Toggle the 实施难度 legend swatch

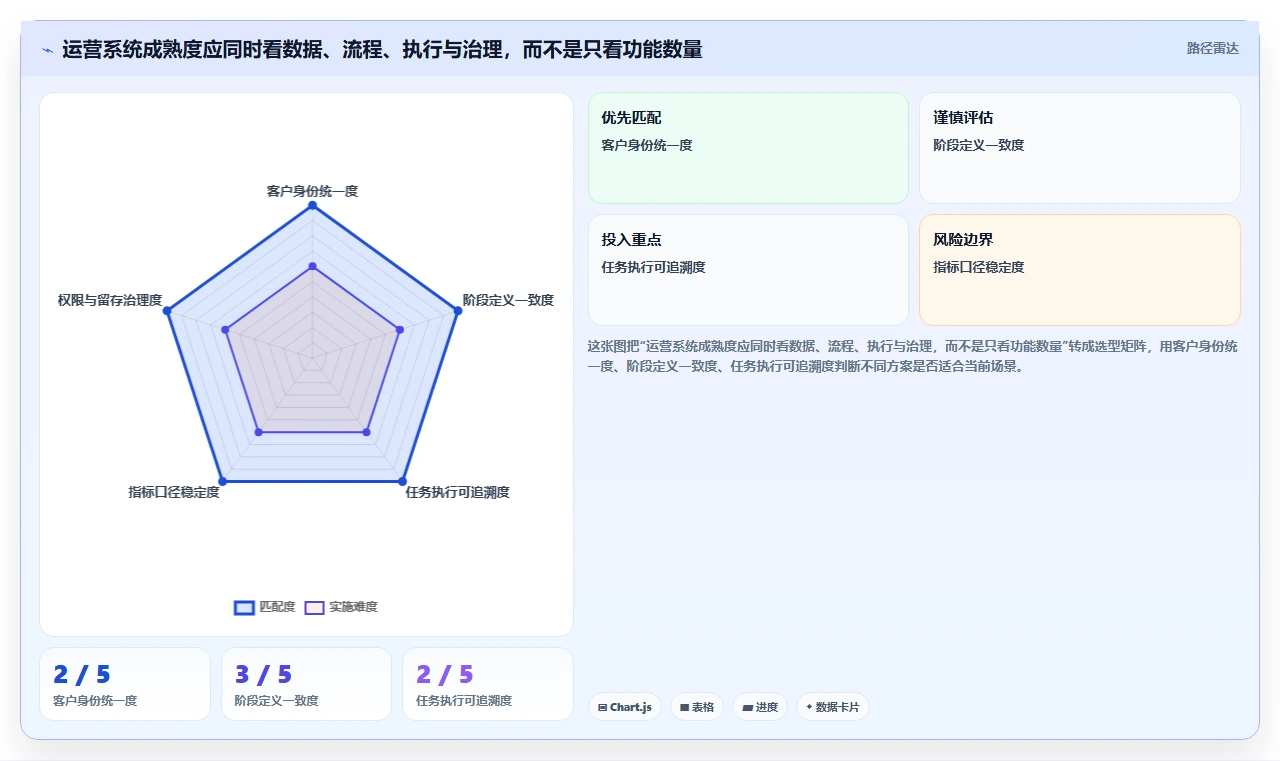314,607
